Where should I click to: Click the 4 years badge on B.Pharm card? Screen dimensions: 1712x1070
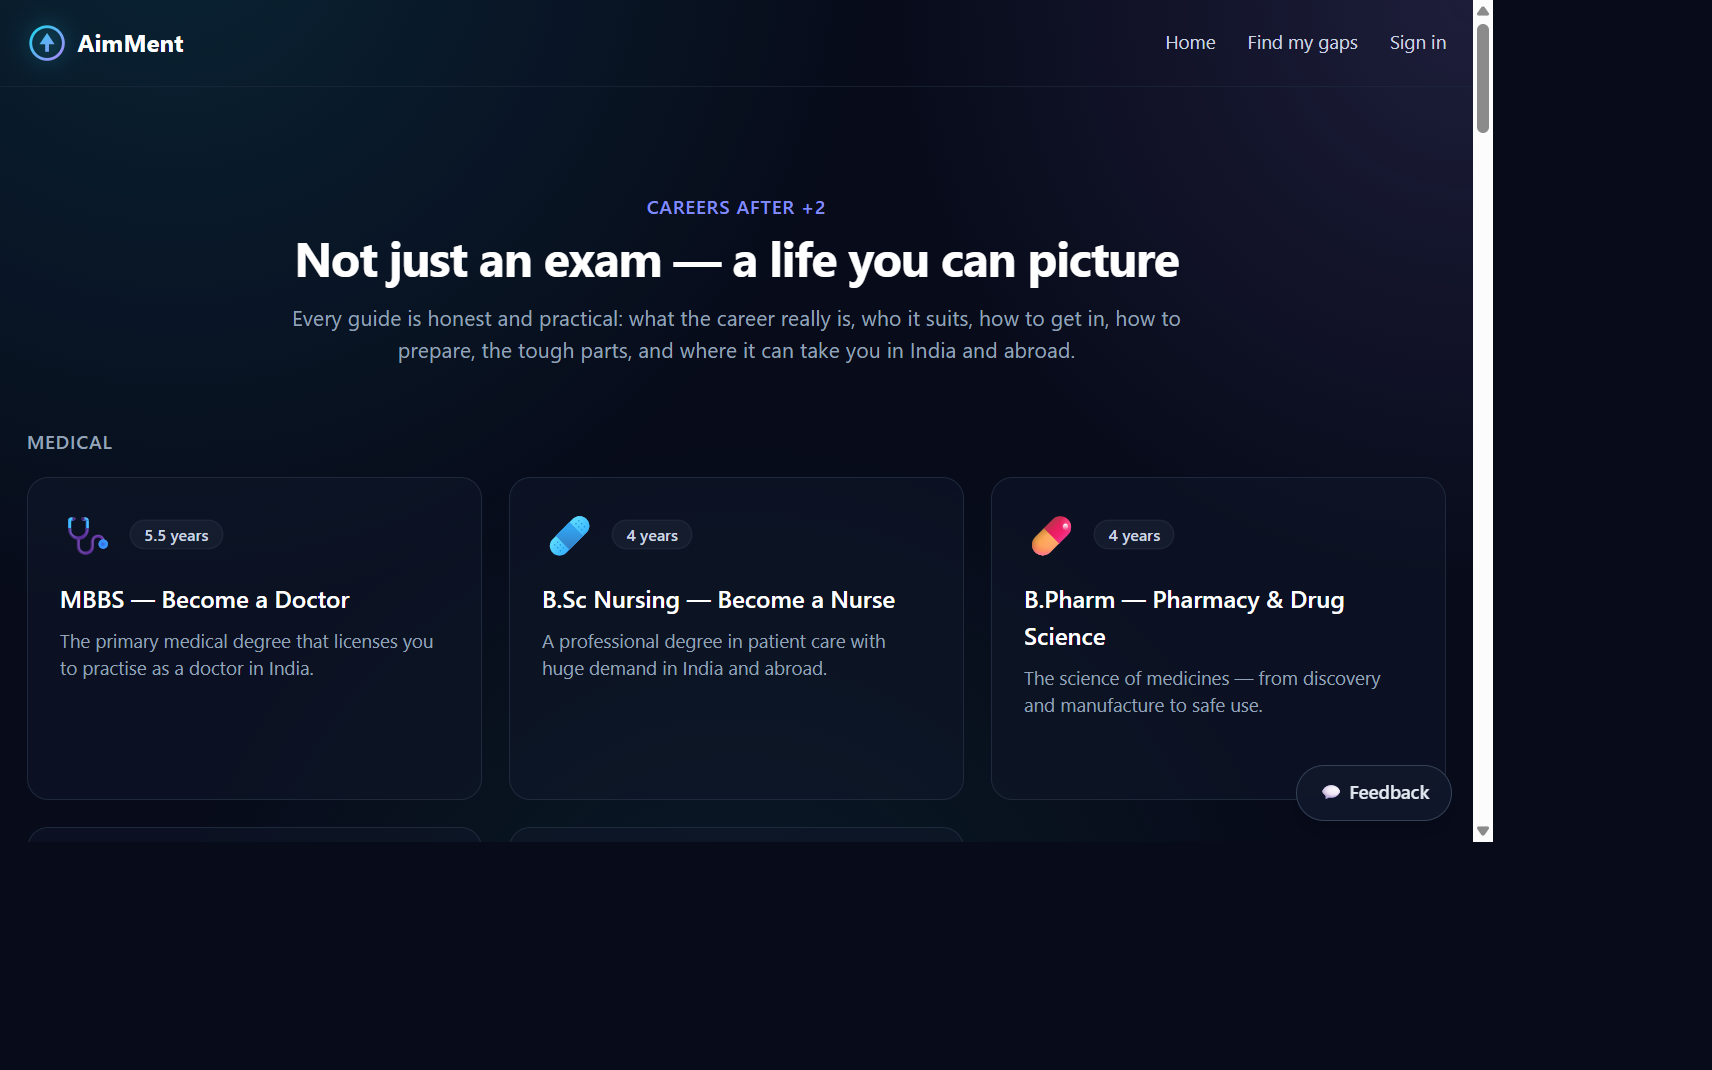(1134, 535)
